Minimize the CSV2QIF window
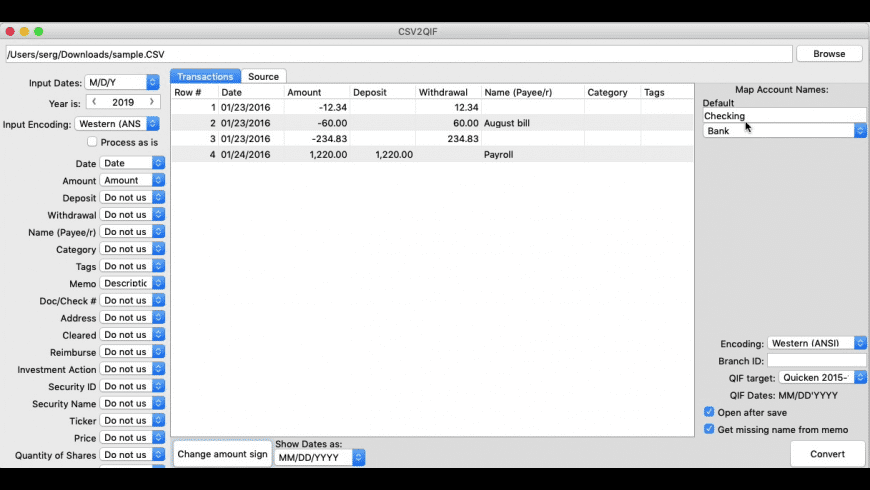 (x=24, y=32)
